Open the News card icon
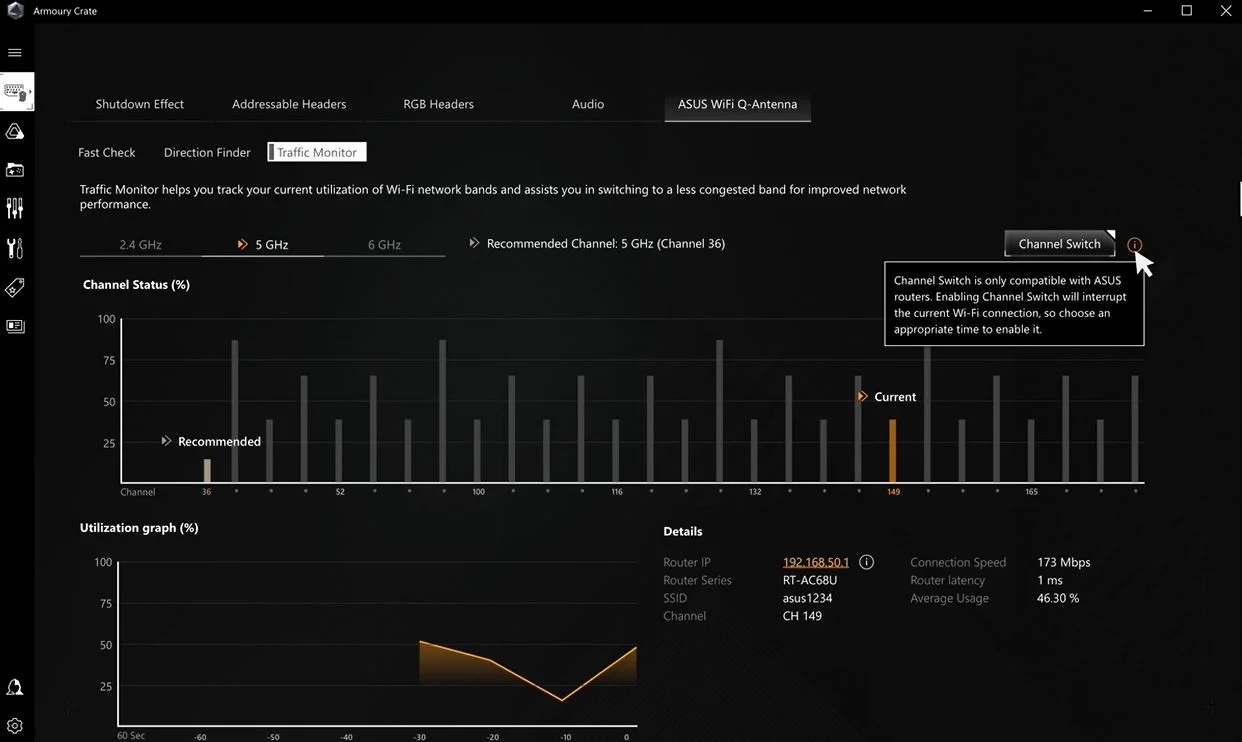 [x=15, y=326]
